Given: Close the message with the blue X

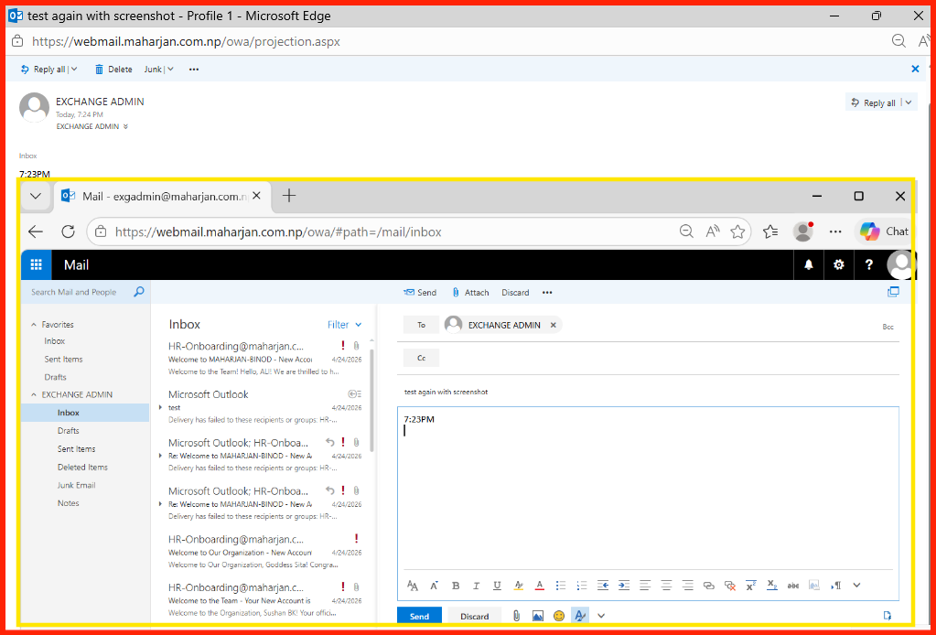Looking at the screenshot, I should pyautogui.click(x=915, y=69).
